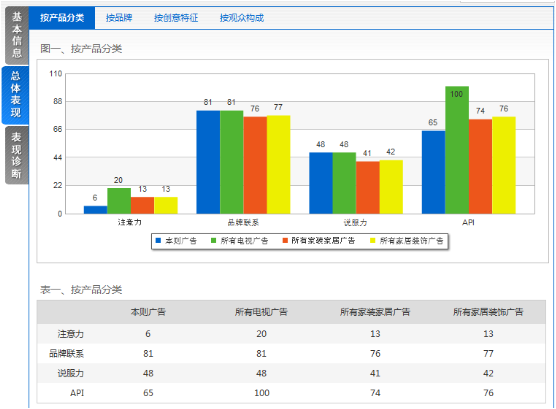Click orange 说服力 bar labeled 41
Viewport: 556px width, 409px height.
click(367, 187)
